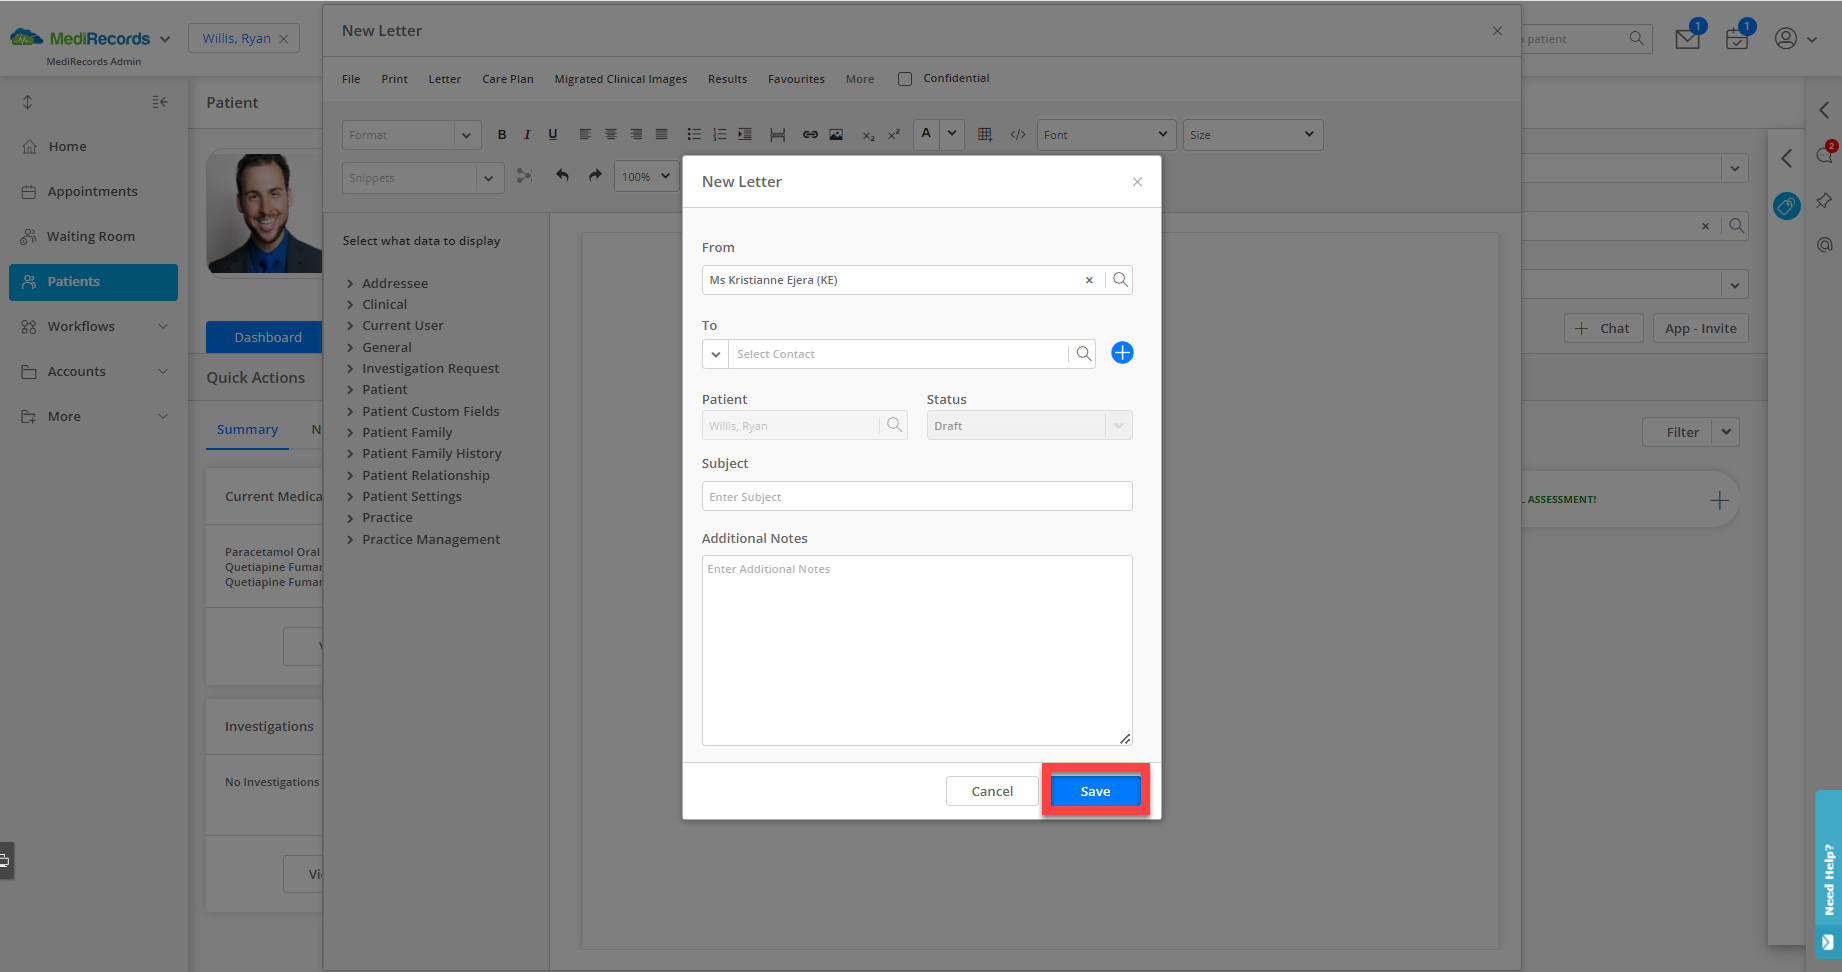This screenshot has height=972, width=1842.
Task: Apply subscript formatting
Action: pos(868,135)
